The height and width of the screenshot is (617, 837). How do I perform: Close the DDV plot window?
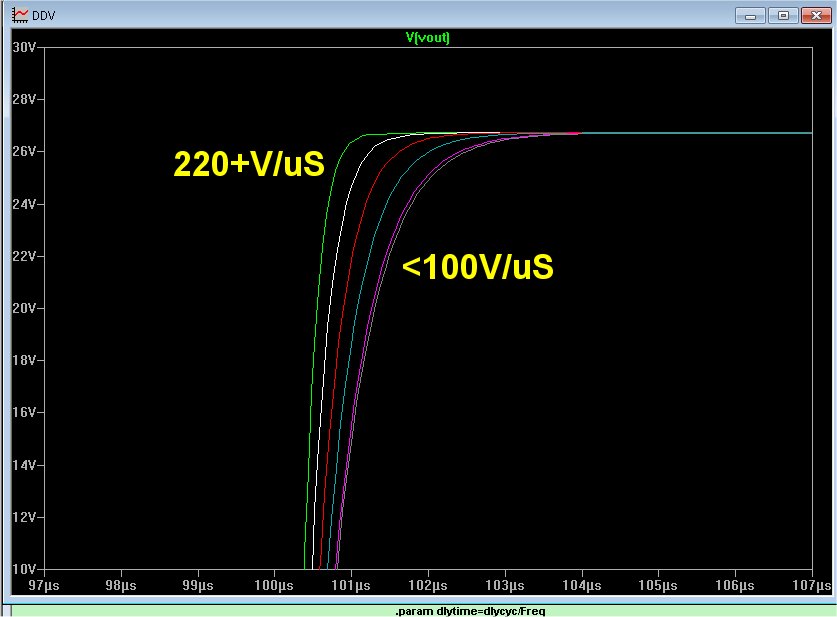tap(816, 15)
